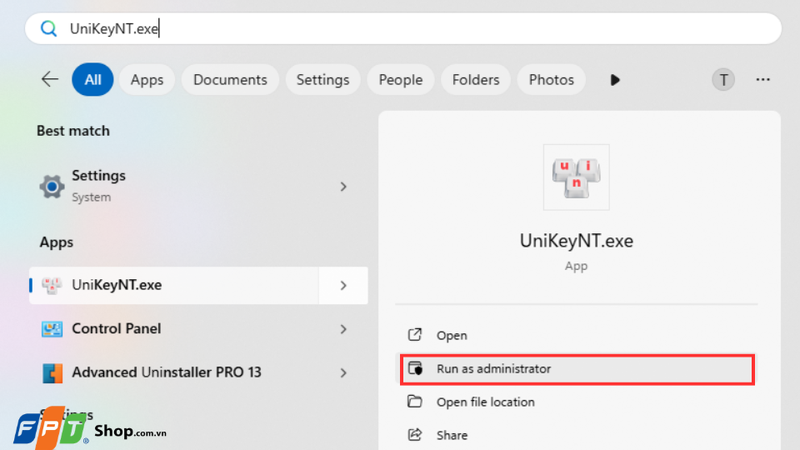The width and height of the screenshot is (800, 450).
Task: Click the UniKeyNT.exe title in preview pane
Action: (x=576, y=240)
